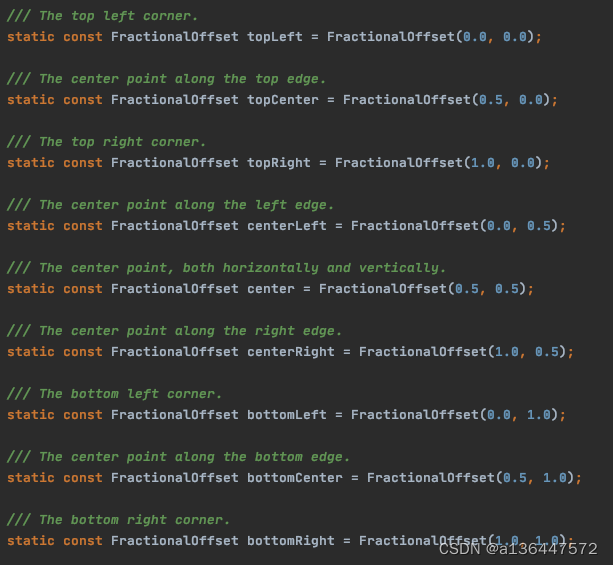This screenshot has width=613, height=565.
Task: Click the 0.5 value in topCenter constructor
Action: [491, 100]
